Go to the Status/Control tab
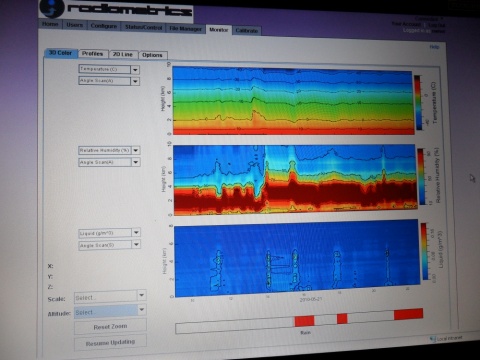This screenshot has width=480, height=360. 143,27
